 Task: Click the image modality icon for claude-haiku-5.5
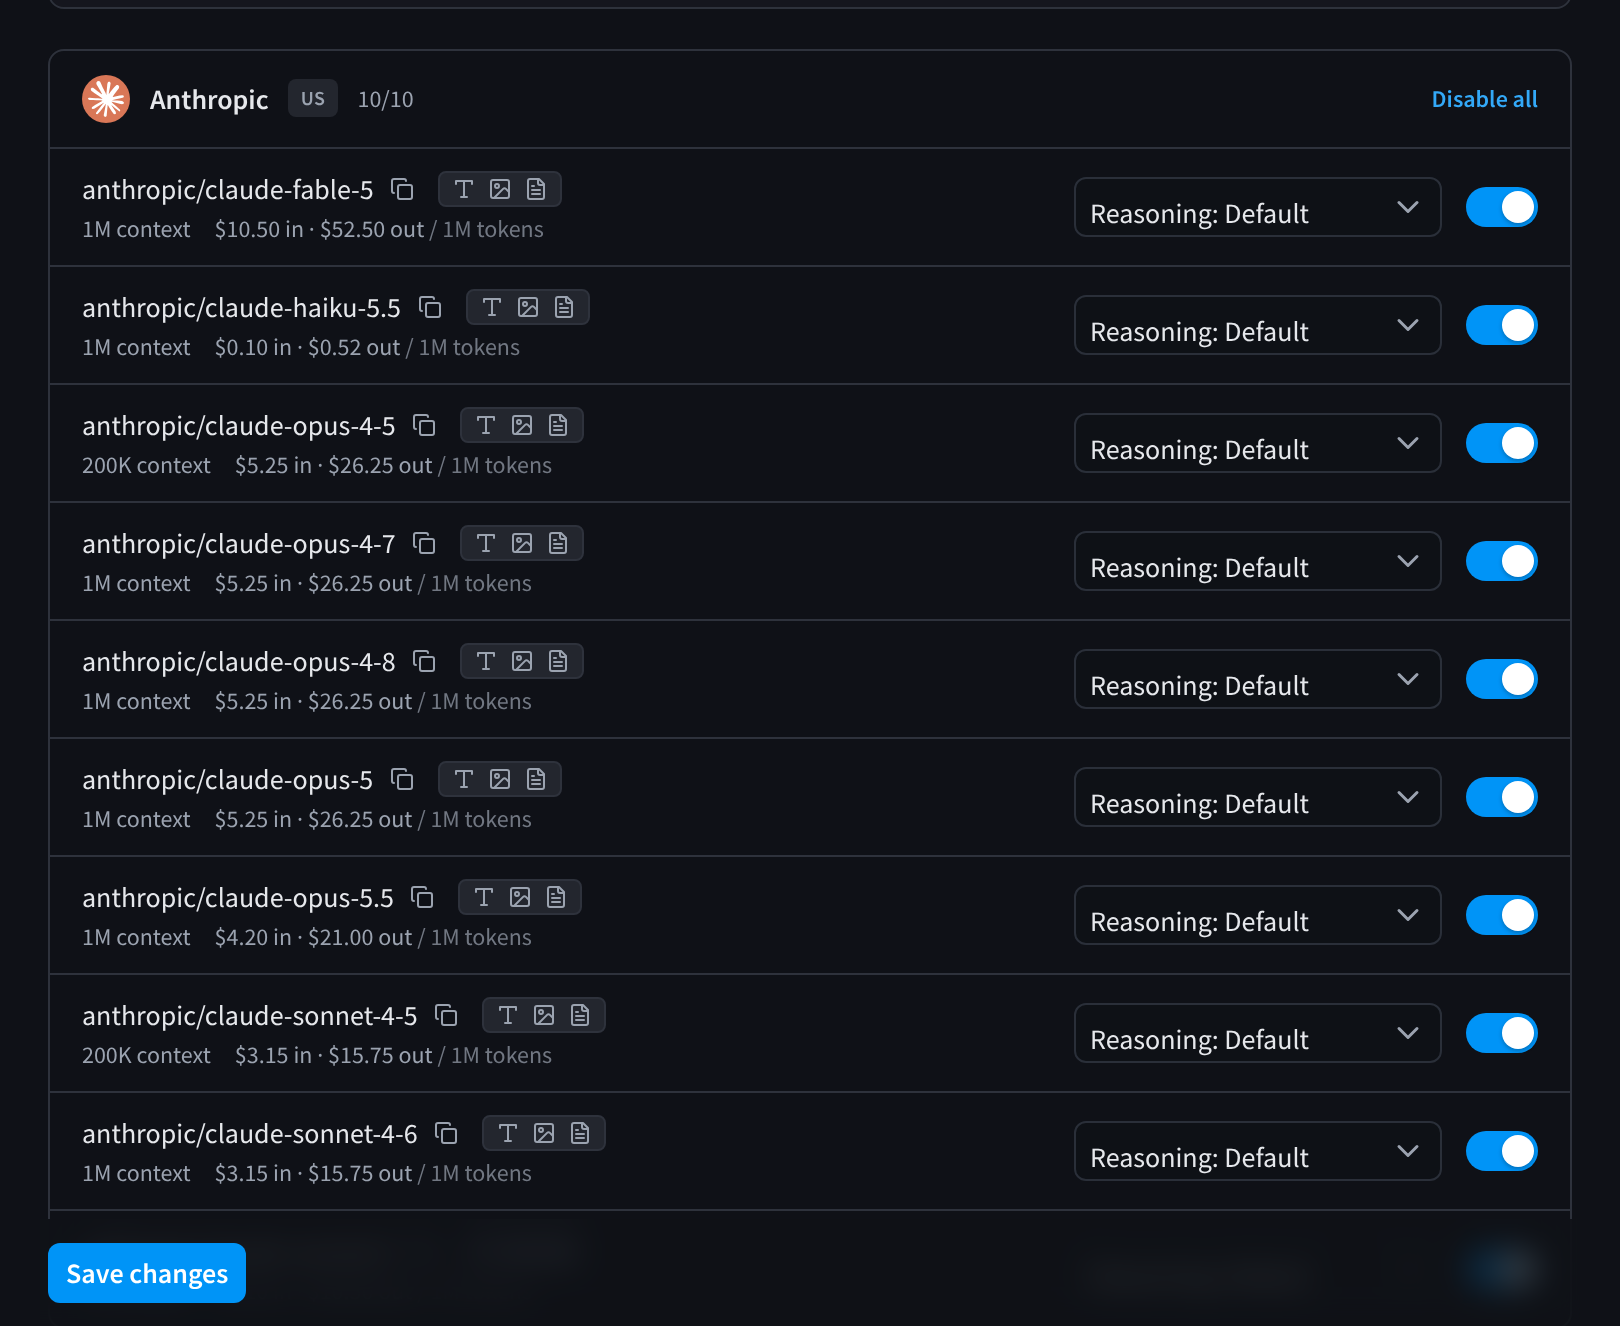tap(528, 307)
